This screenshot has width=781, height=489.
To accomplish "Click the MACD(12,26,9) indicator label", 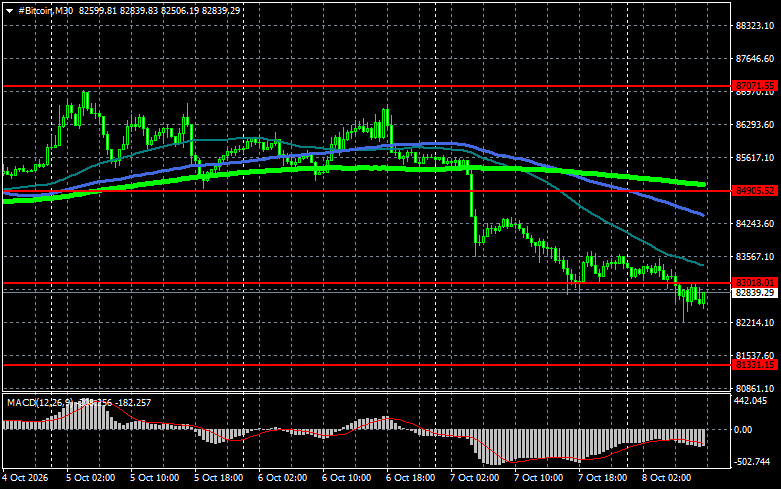I will pyautogui.click(x=42, y=402).
